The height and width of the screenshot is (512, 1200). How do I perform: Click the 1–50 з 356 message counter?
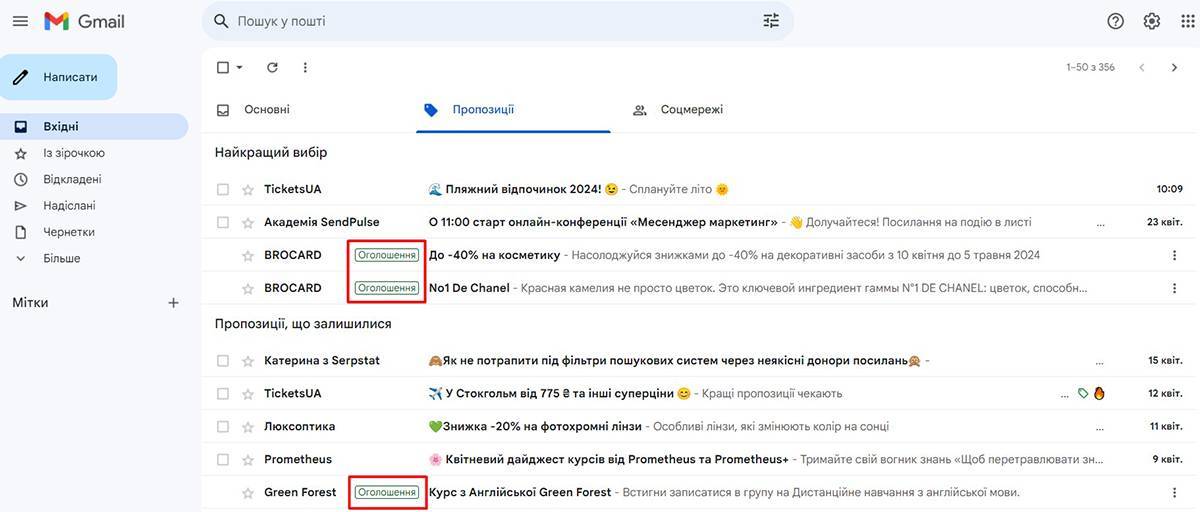tap(1090, 67)
